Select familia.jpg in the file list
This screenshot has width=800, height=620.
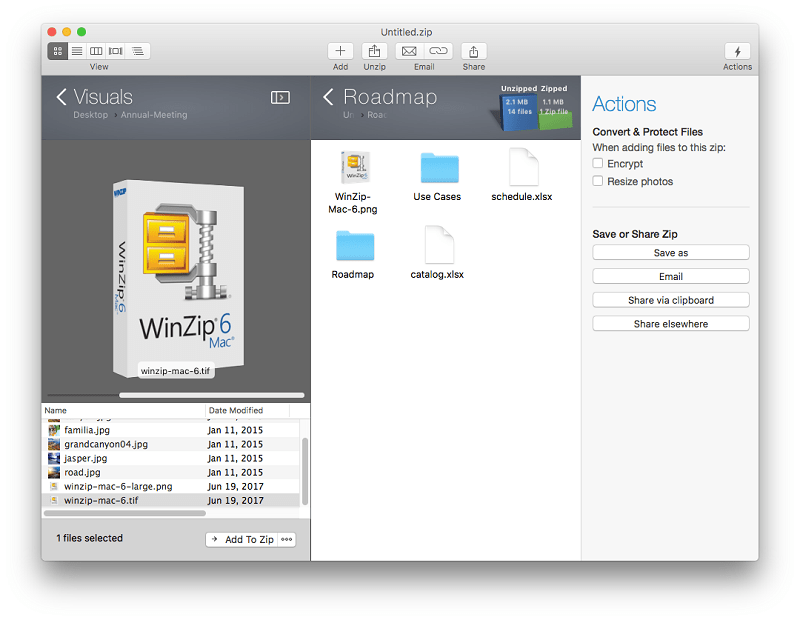(x=171, y=430)
